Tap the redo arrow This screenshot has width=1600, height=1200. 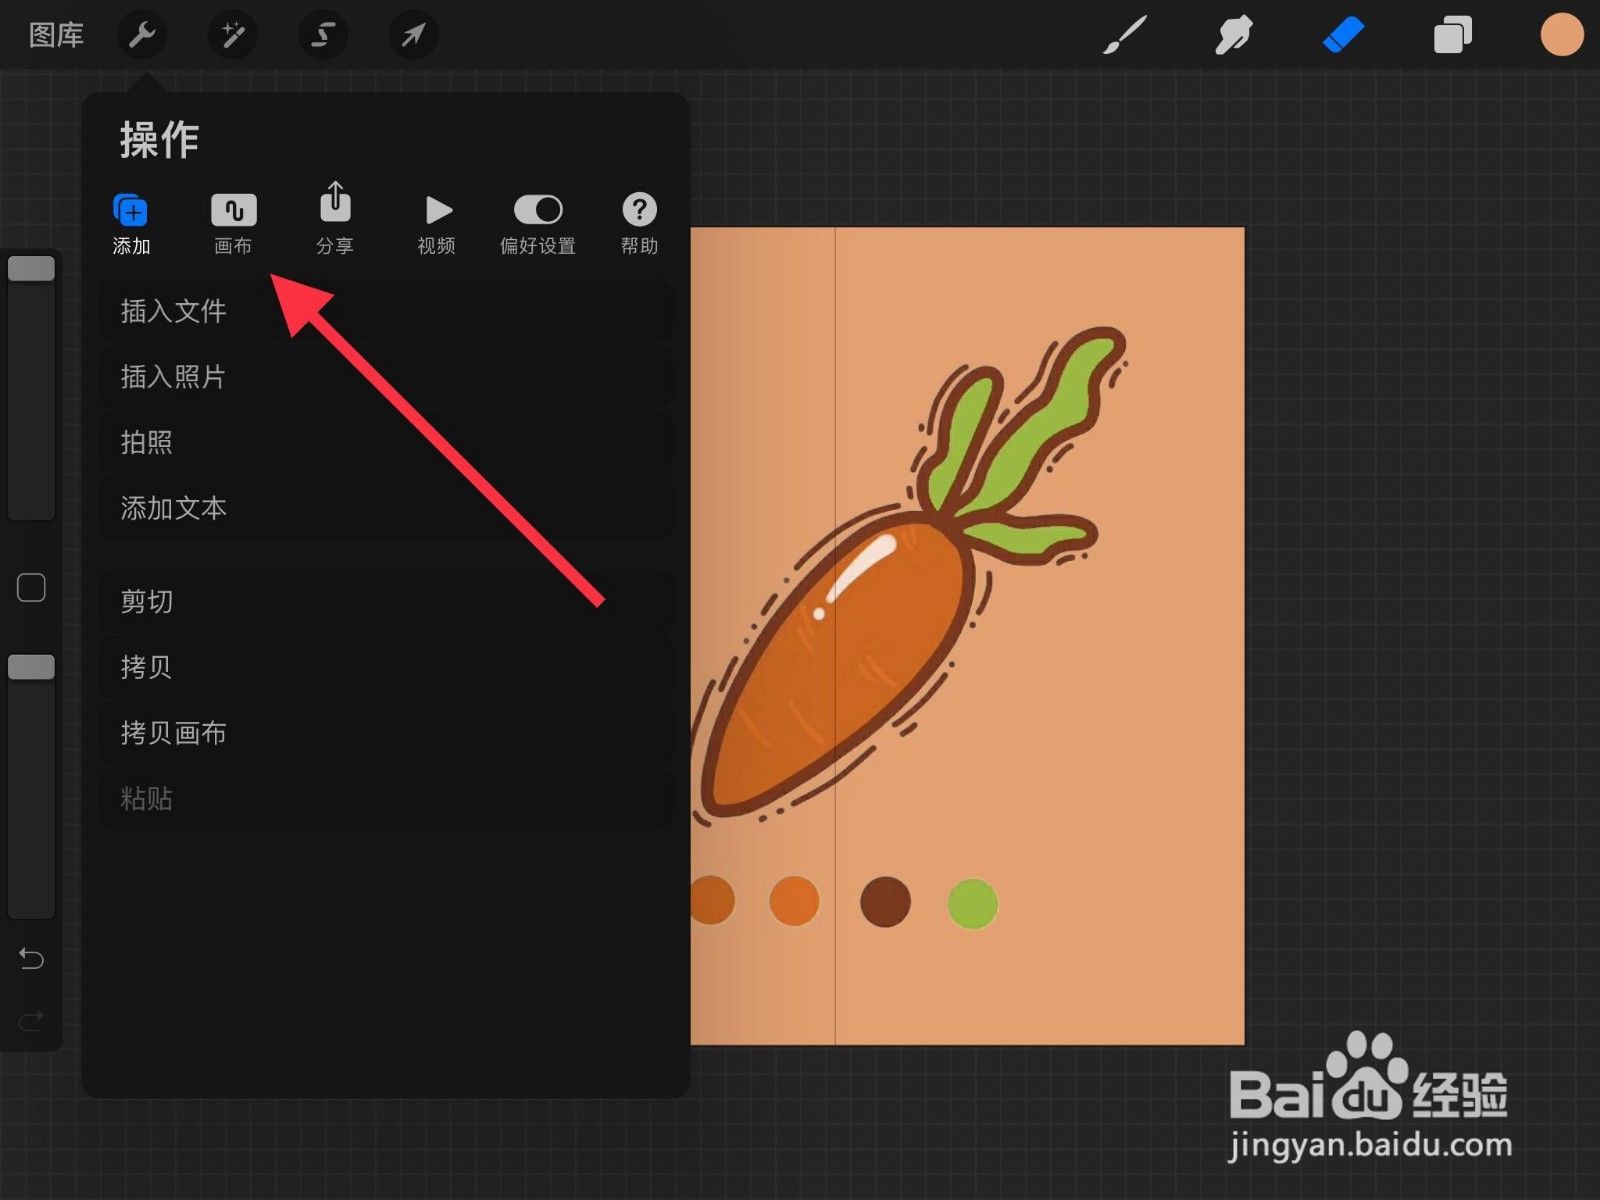pyautogui.click(x=31, y=1021)
